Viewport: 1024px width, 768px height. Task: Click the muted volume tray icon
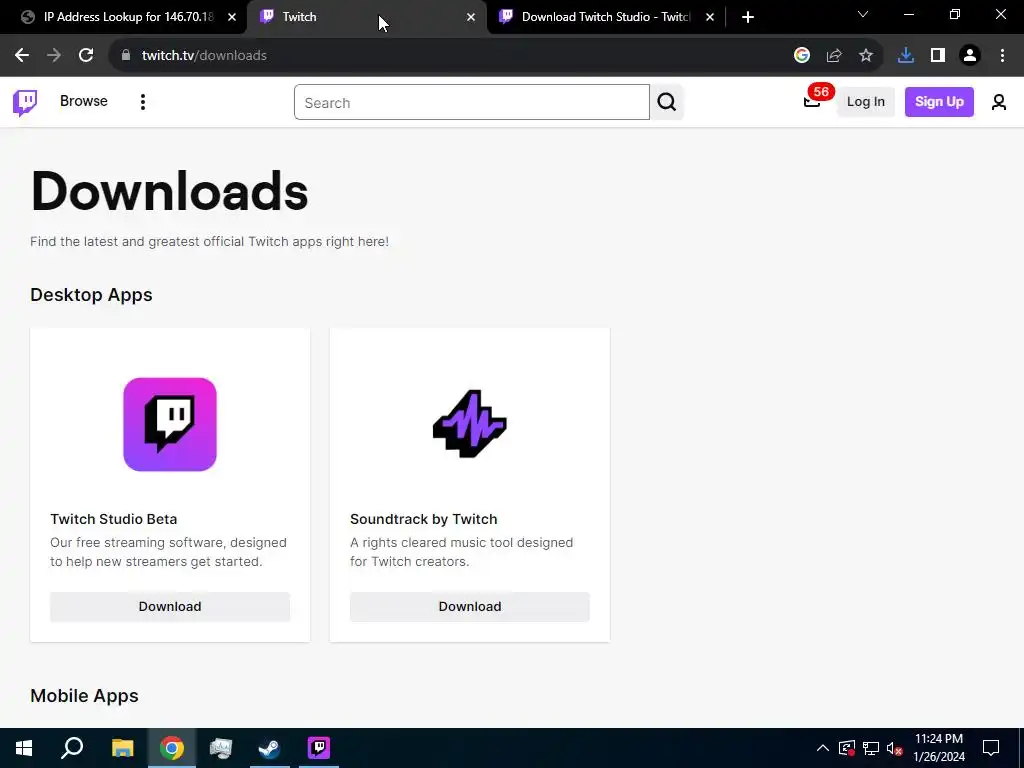(x=894, y=748)
